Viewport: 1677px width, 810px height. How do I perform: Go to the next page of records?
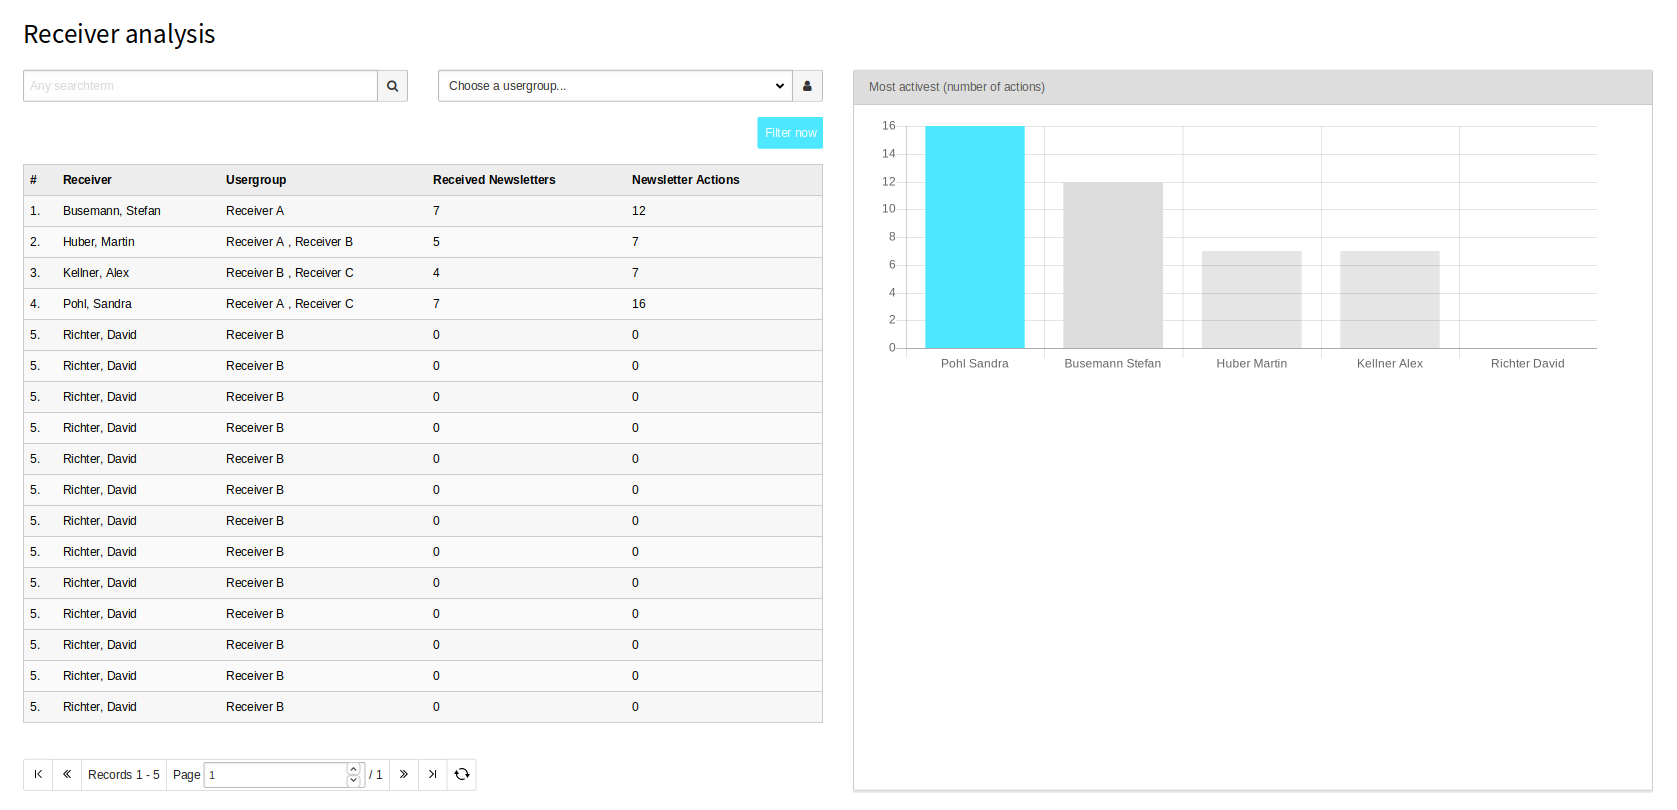coord(404,774)
